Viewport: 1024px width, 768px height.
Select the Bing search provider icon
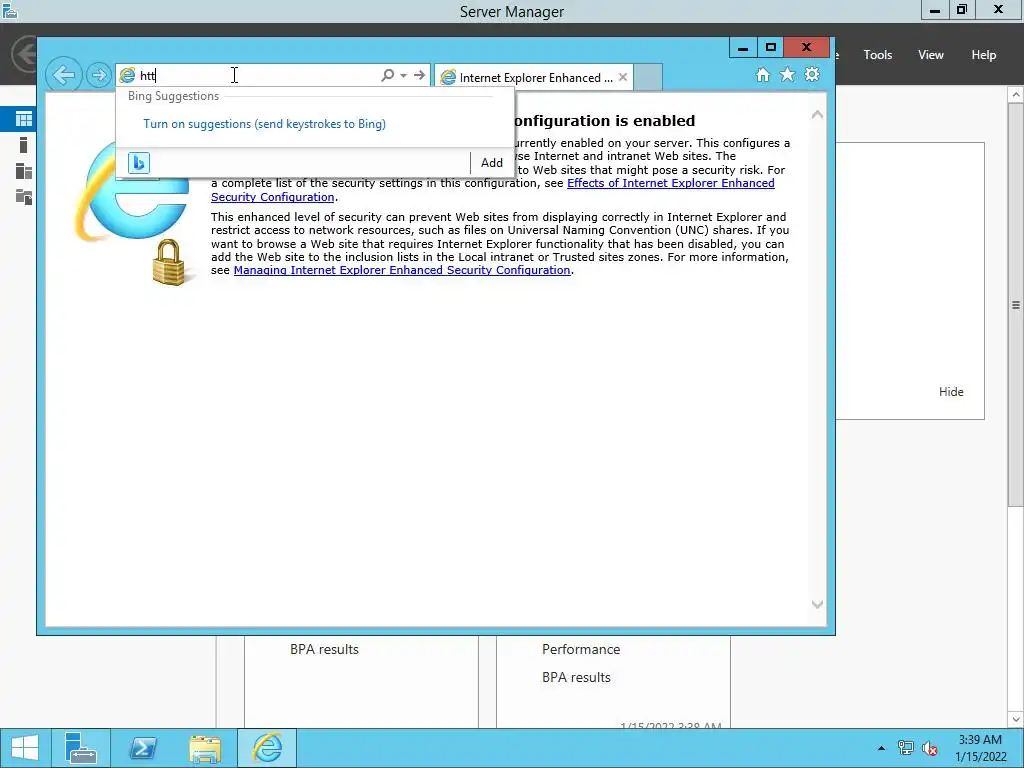coord(138,163)
